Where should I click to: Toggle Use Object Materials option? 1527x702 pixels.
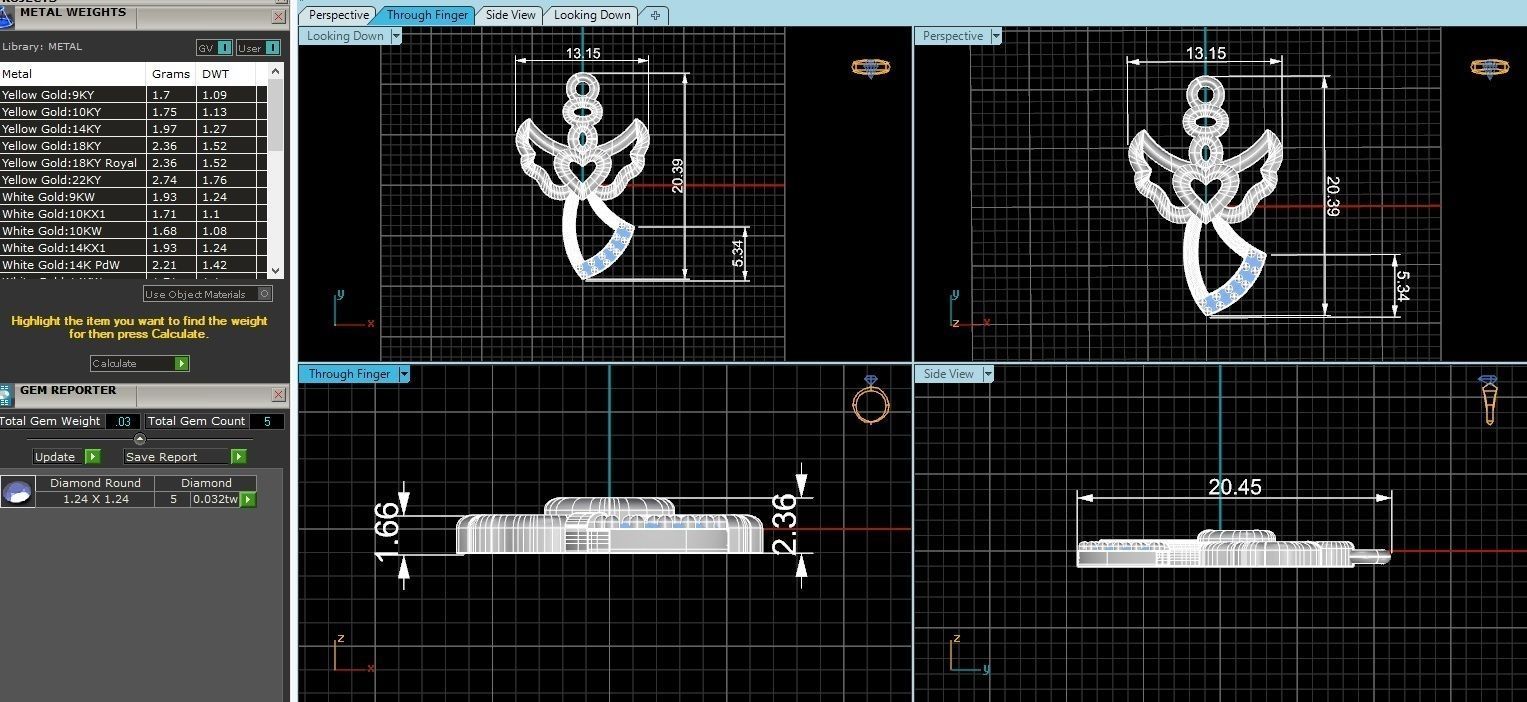207,294
